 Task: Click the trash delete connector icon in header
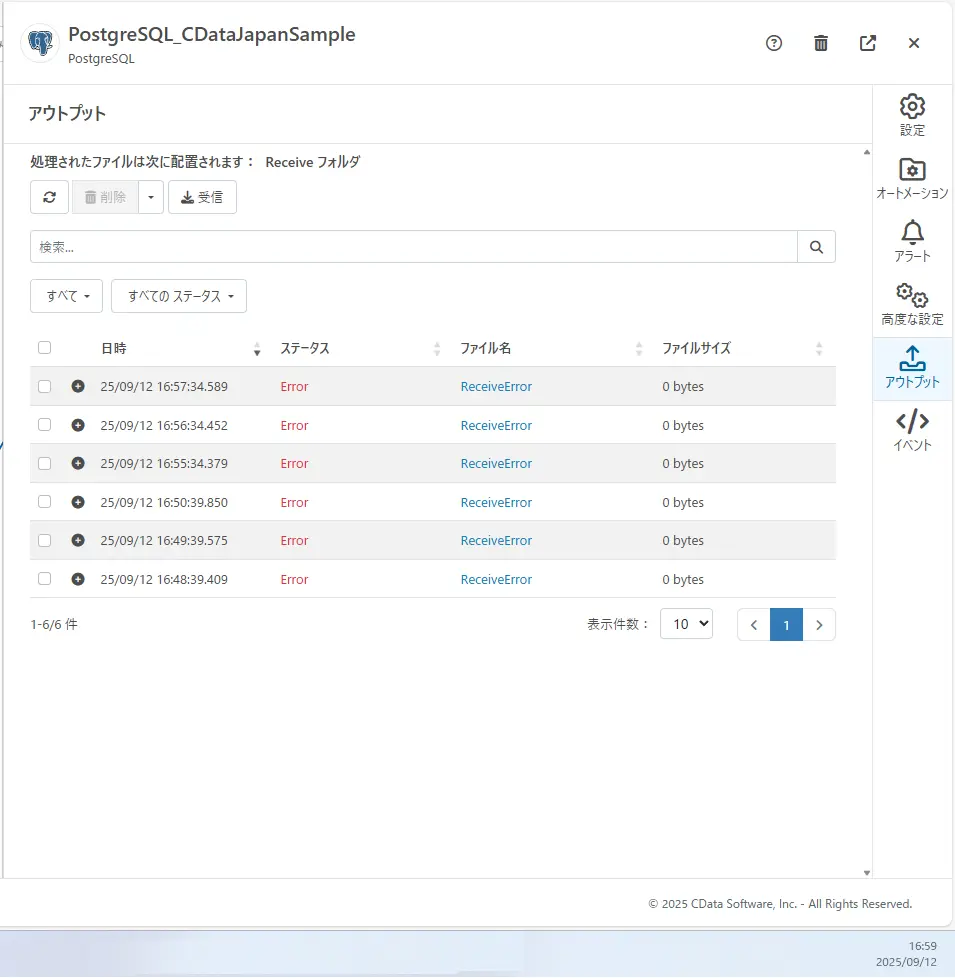point(821,43)
